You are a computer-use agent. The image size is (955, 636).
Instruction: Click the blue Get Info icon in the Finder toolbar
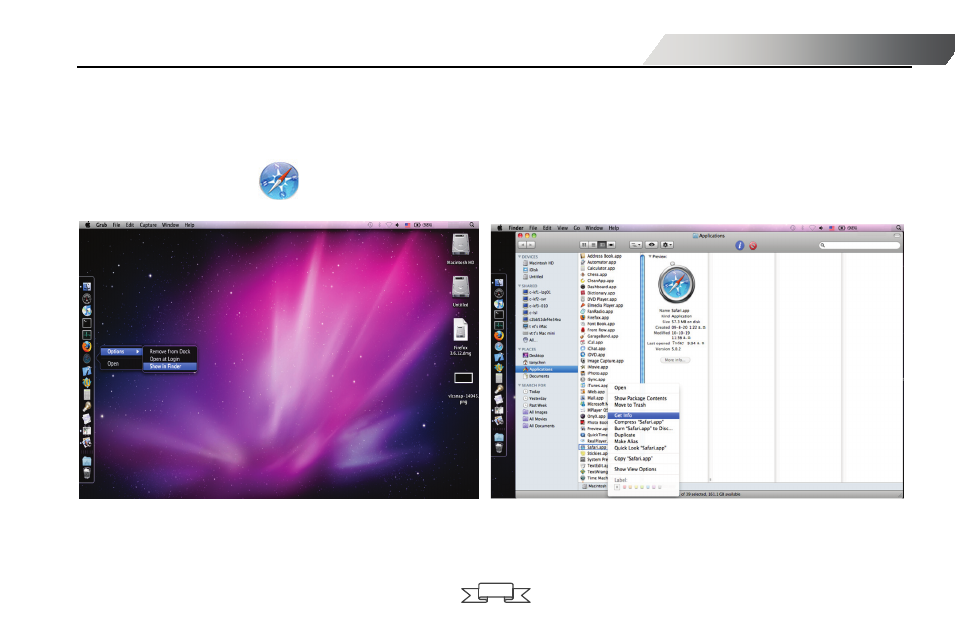pos(739,246)
